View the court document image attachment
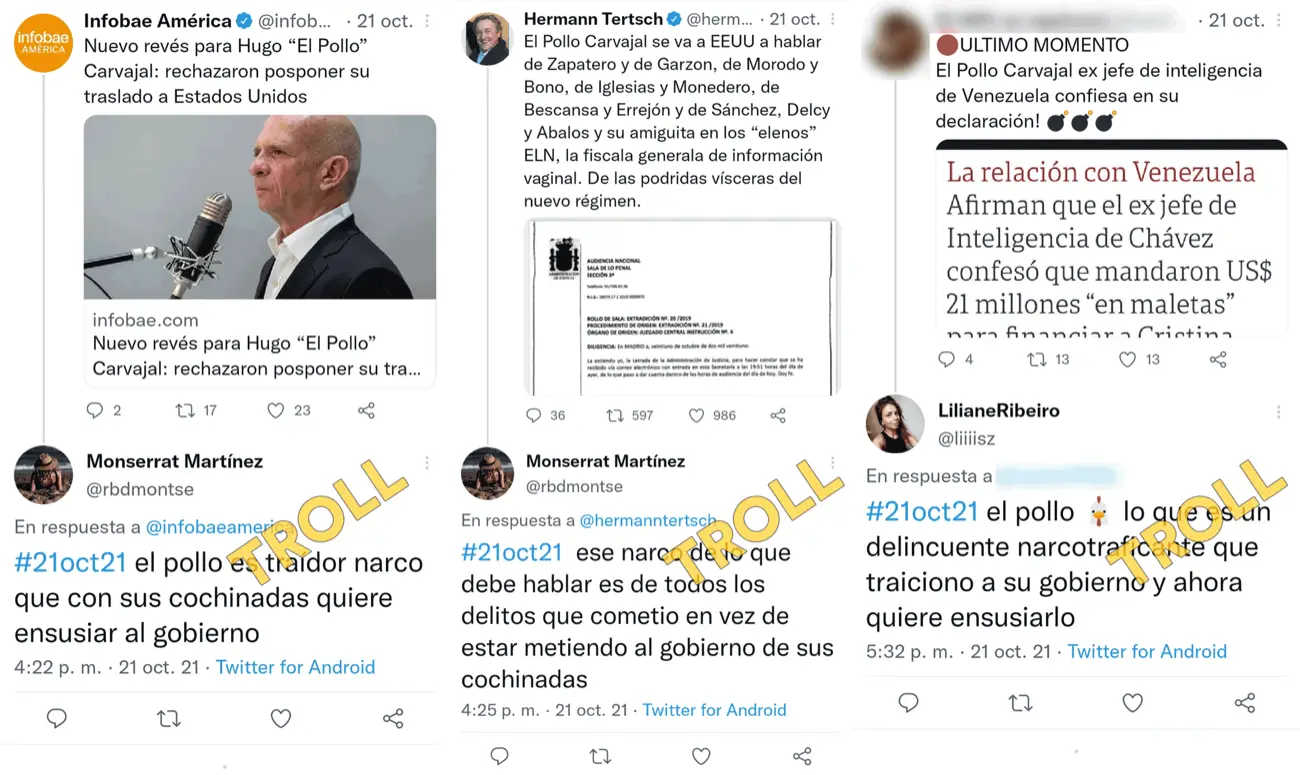Image resolution: width=1300 pixels, height=775 pixels. (x=682, y=307)
